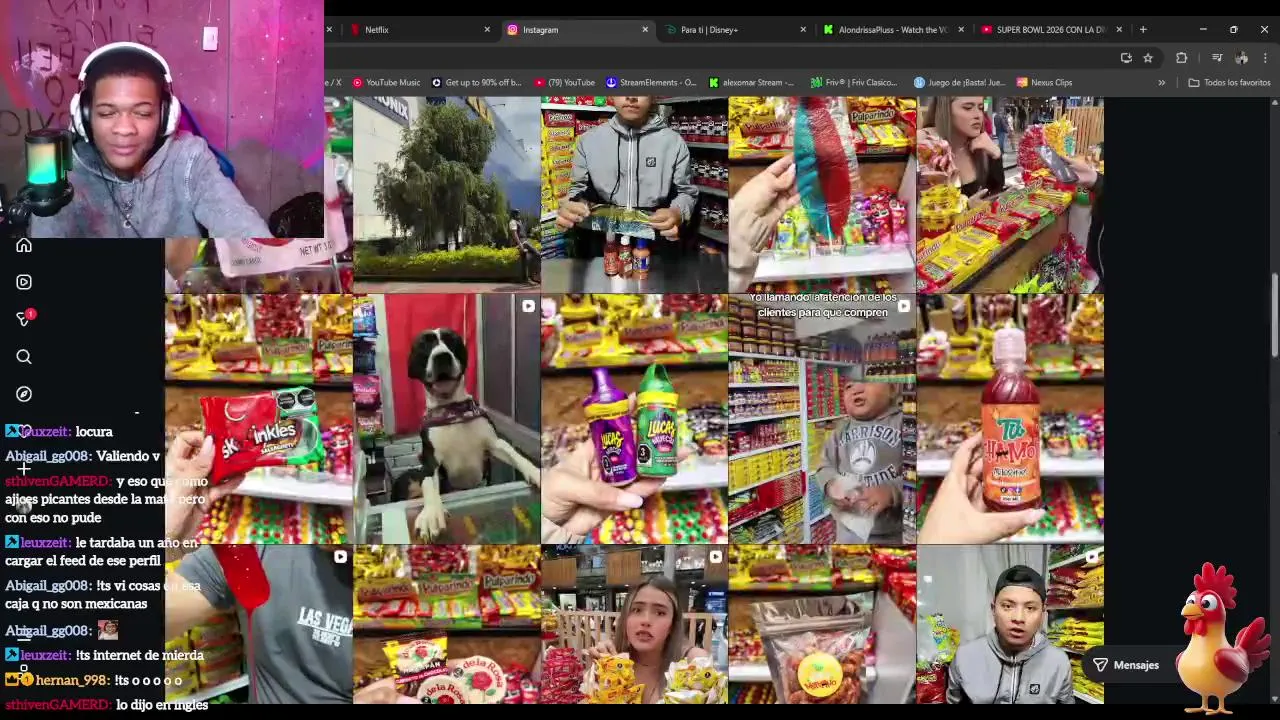1280x720 pixels.
Task: Open a new tab with plus button
Action: (x=1143, y=29)
